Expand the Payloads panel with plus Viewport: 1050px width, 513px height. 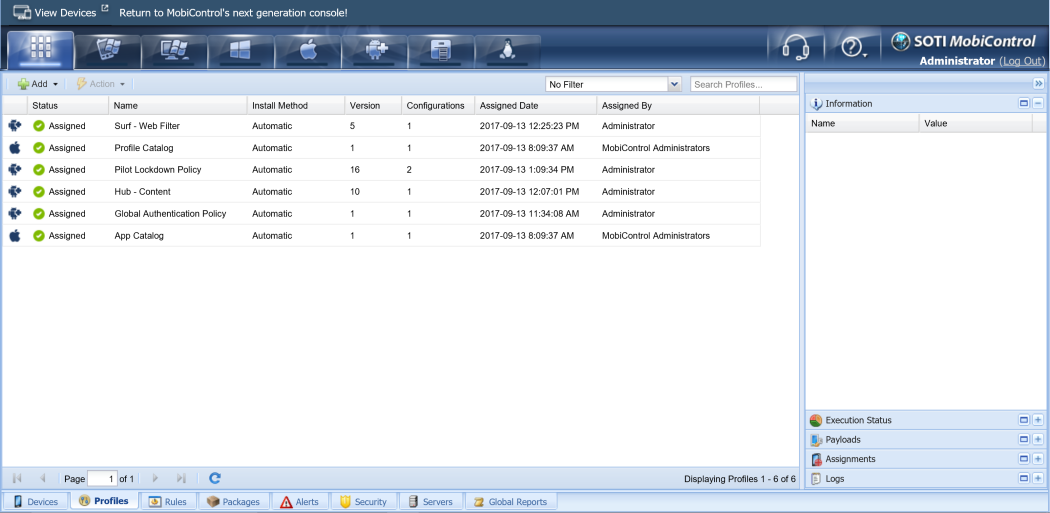click(1038, 440)
